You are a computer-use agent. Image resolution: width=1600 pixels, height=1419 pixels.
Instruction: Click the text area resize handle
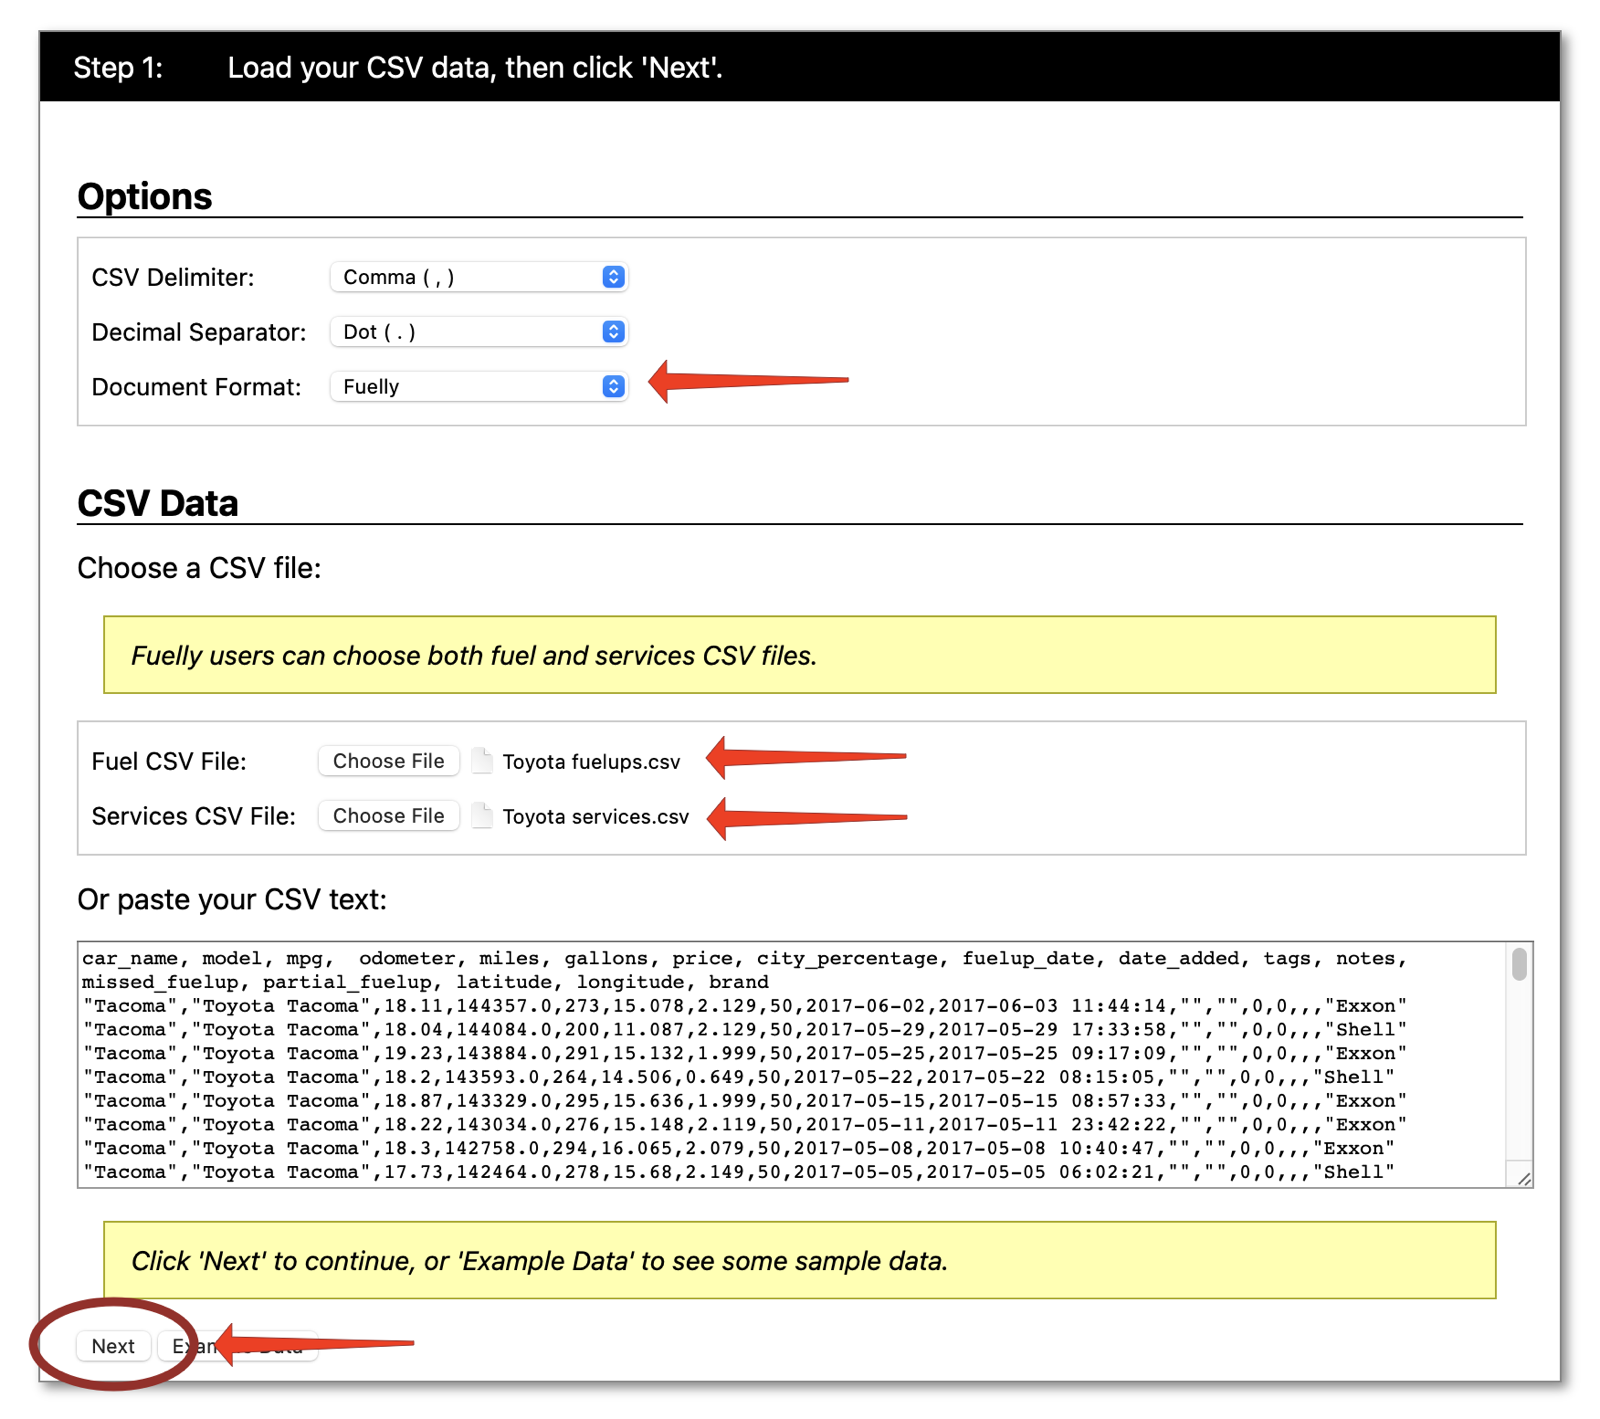coord(1523,1178)
